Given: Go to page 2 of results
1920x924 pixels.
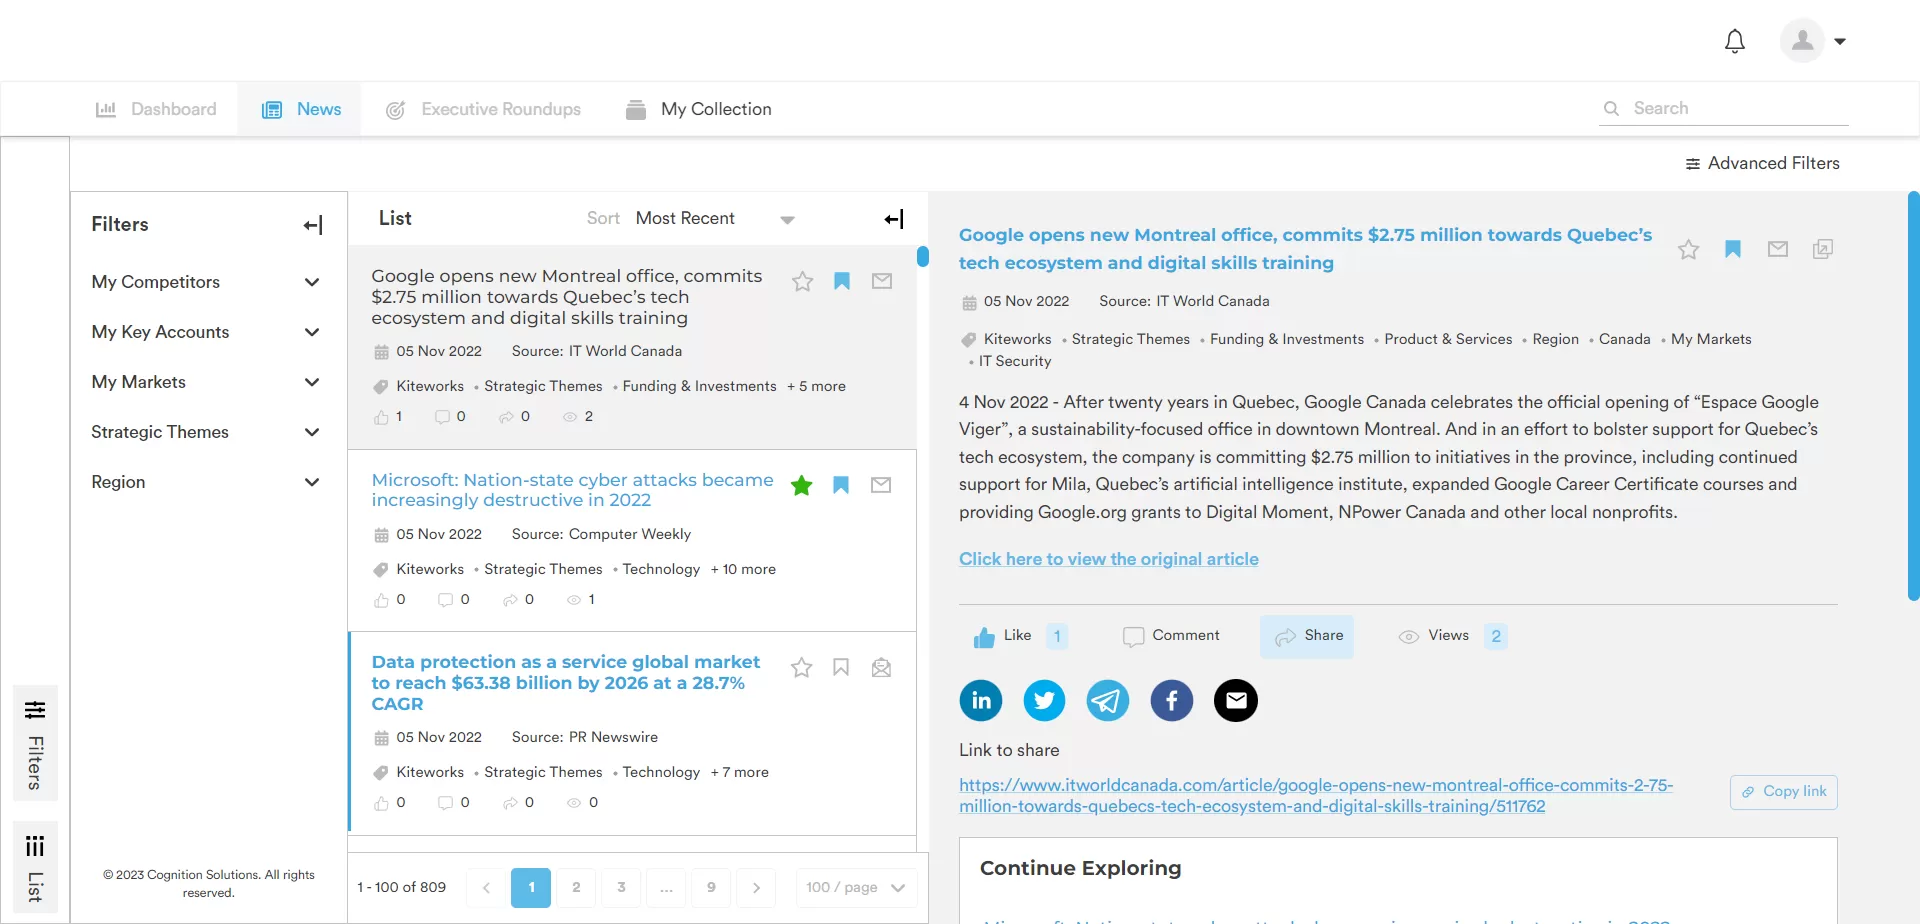Looking at the screenshot, I should pos(576,887).
